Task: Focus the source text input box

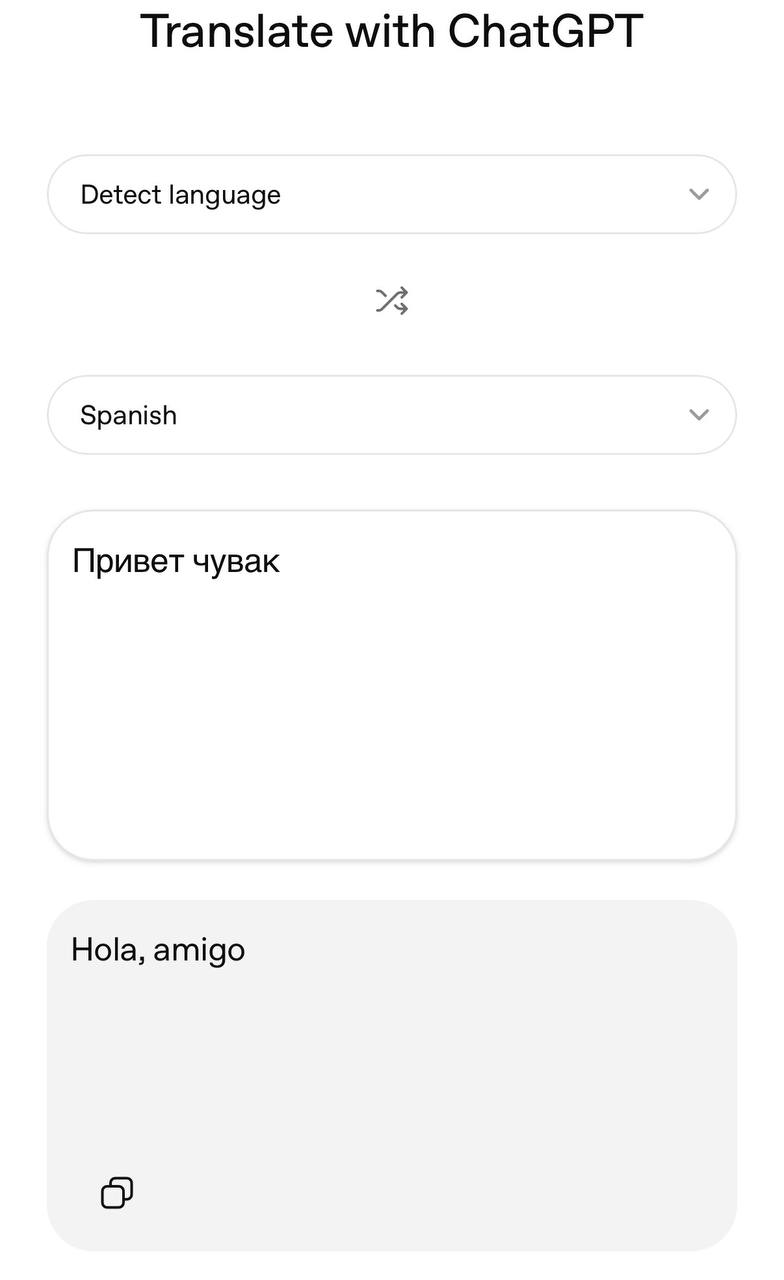Action: (392, 685)
